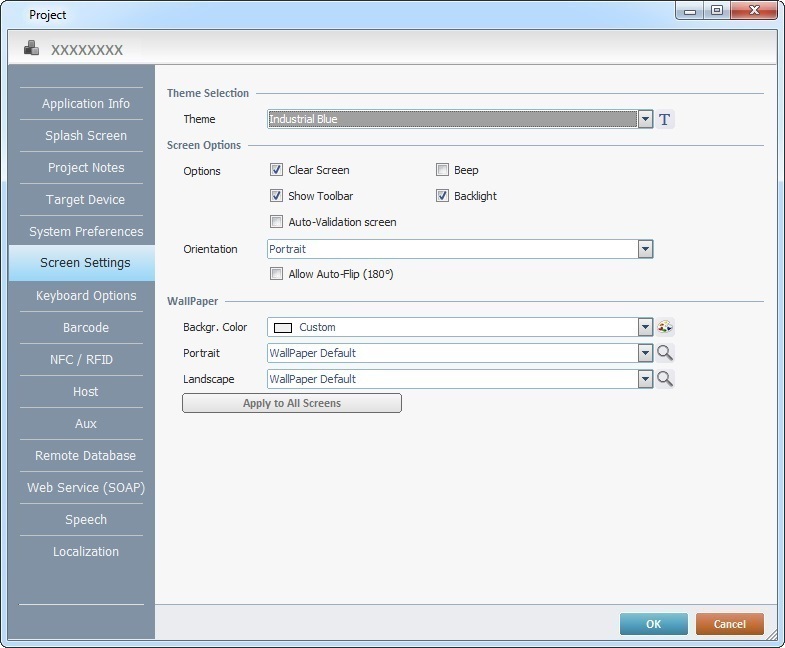Select the Screen Settings sidebar item

tap(82, 263)
